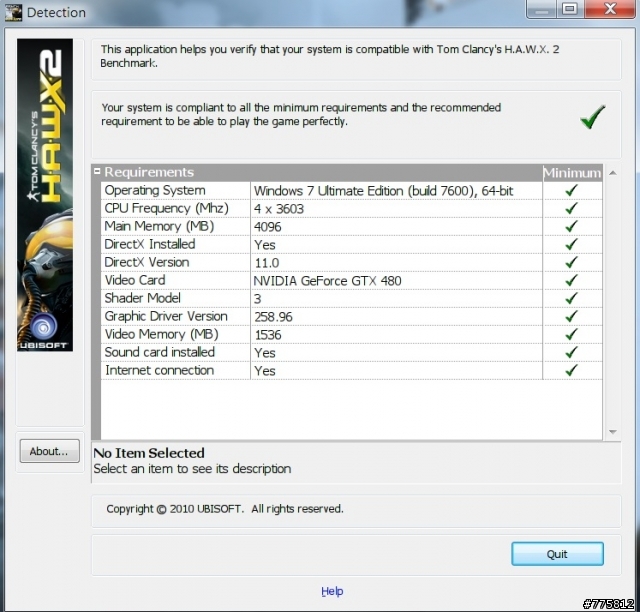Click the large green compliance checkmark
This screenshot has height=612, width=640.
592,117
